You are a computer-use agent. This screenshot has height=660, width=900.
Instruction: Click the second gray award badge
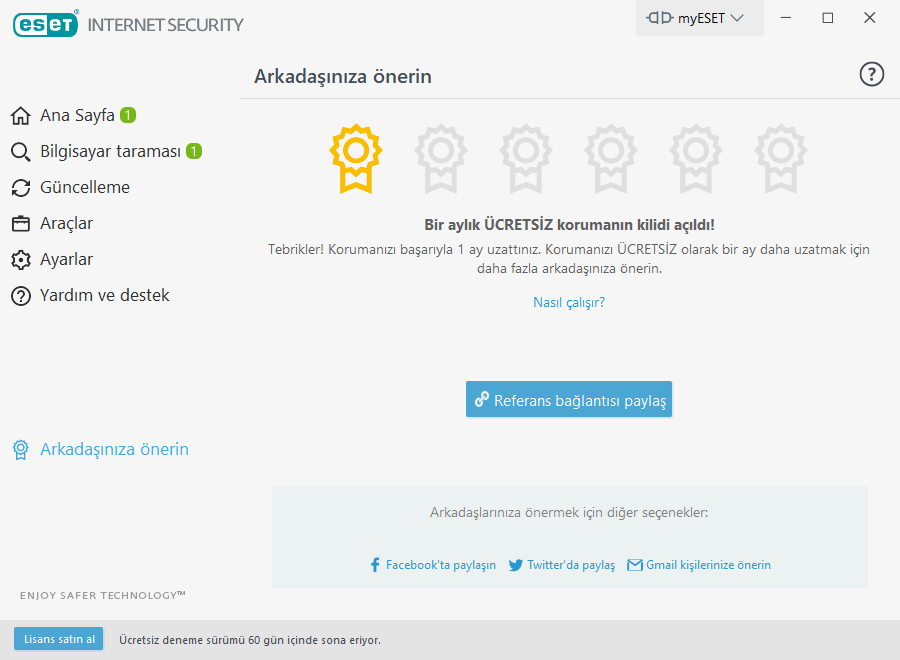tap(441, 158)
